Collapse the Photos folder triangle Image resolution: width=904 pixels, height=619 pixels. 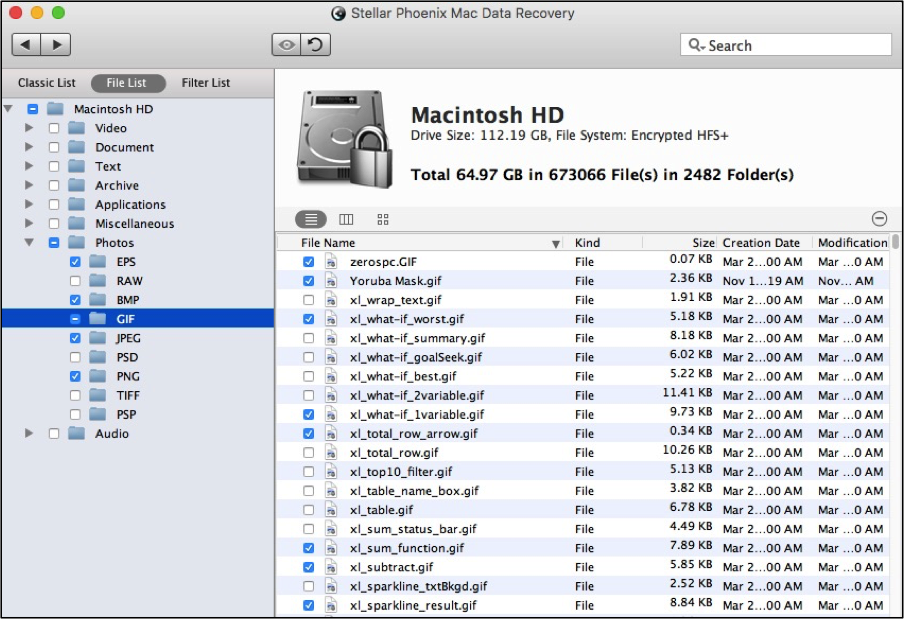click(x=29, y=243)
